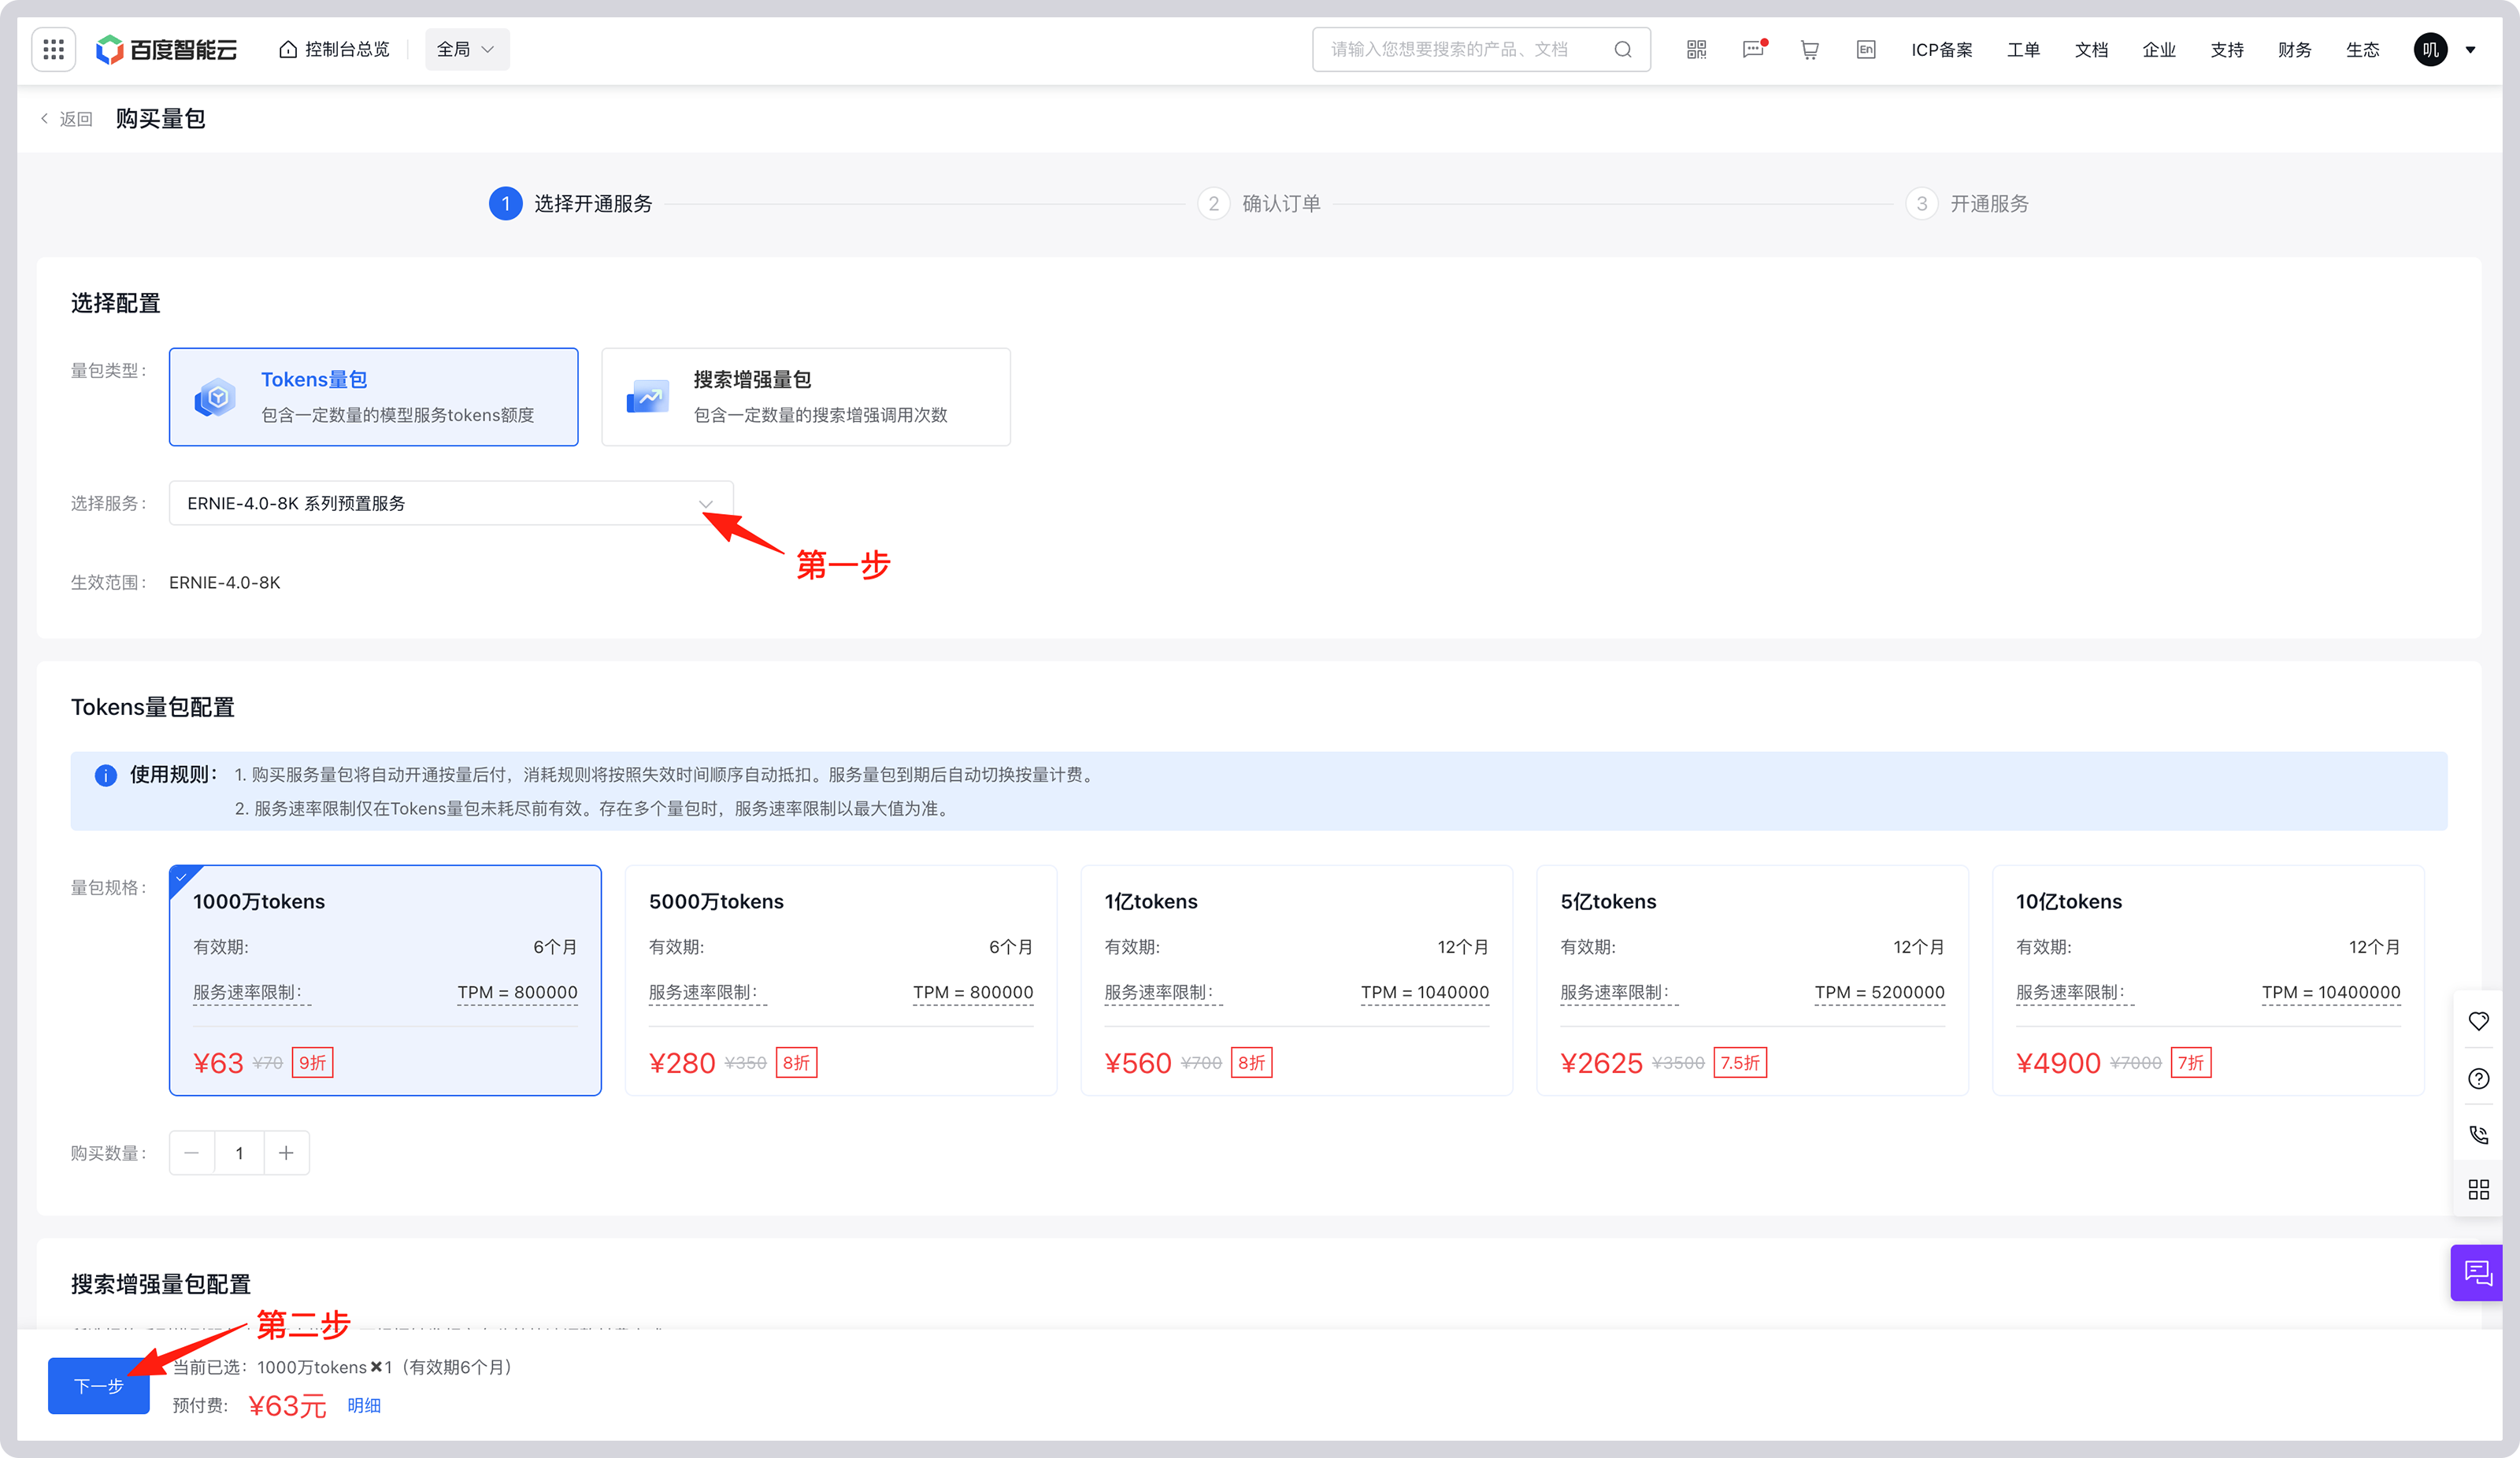Expand the user avatar dropdown arrow

[x=2471, y=49]
